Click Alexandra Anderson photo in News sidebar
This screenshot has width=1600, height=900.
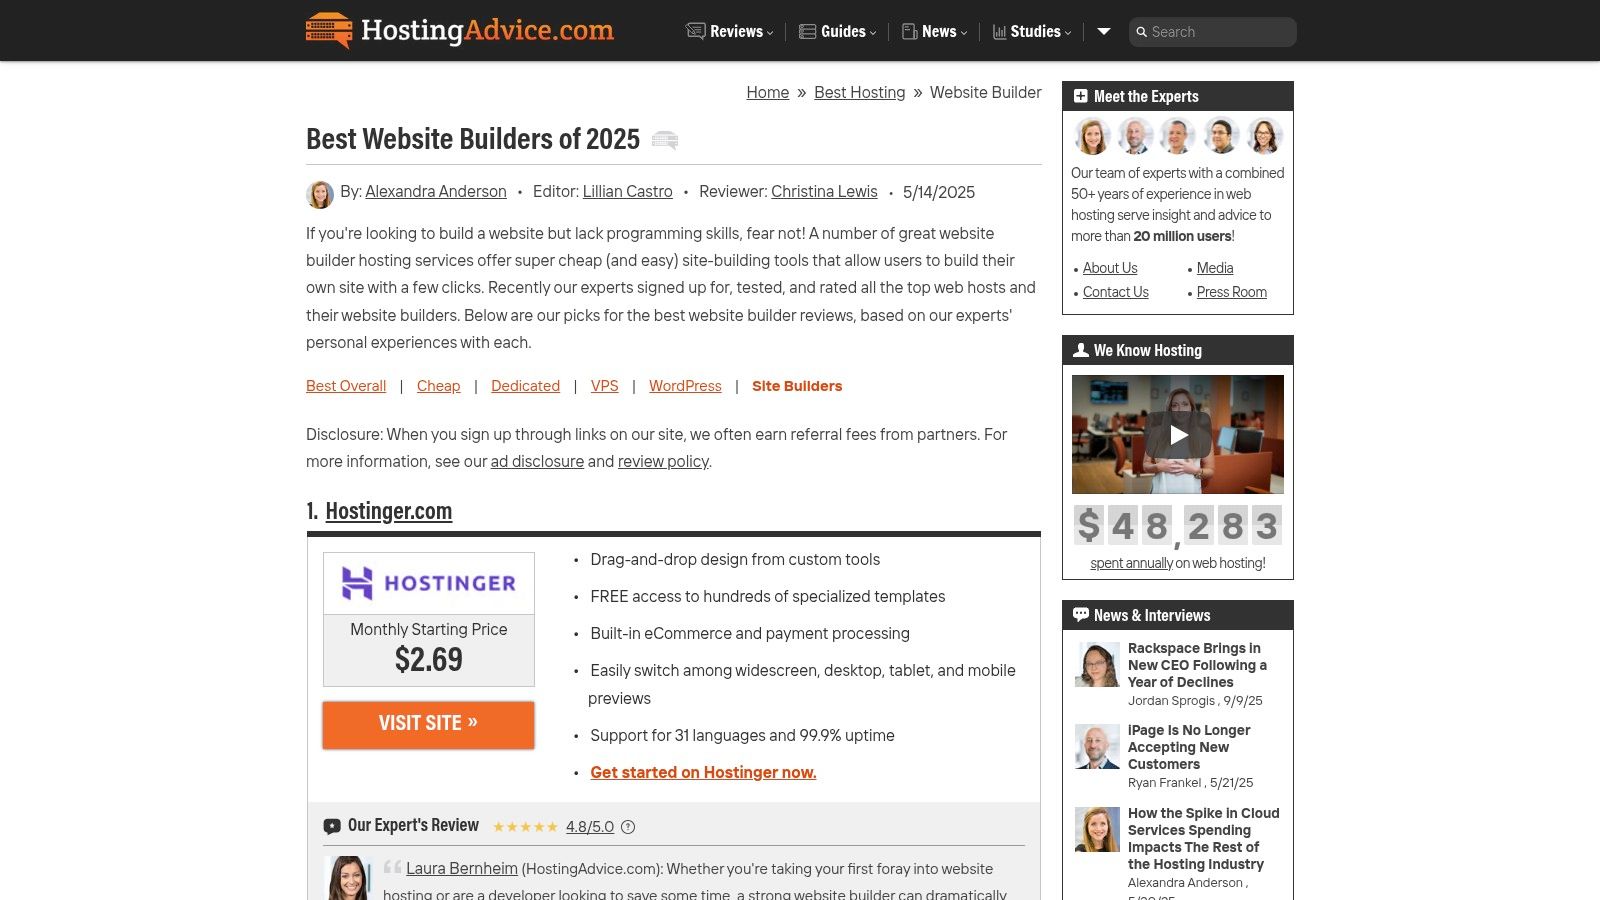1097,829
